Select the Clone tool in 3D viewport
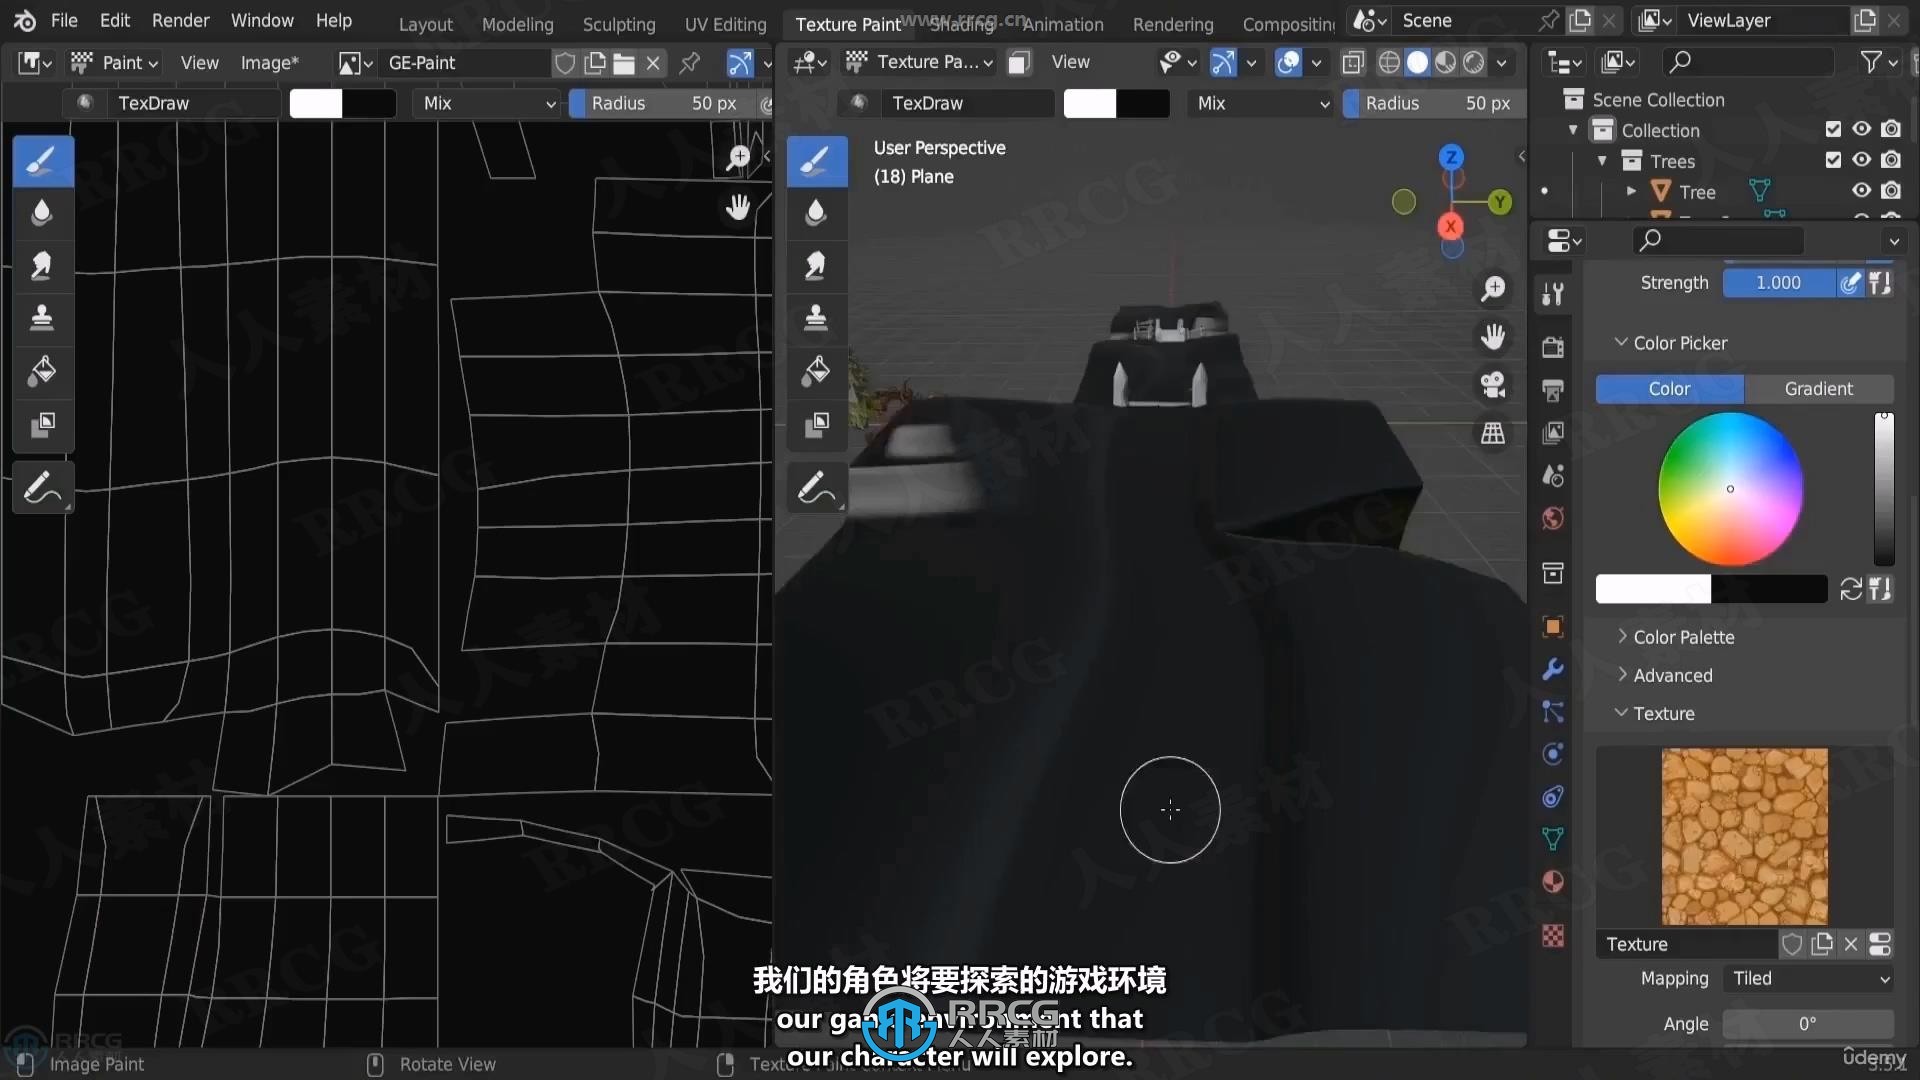1920x1080 pixels. tap(816, 318)
